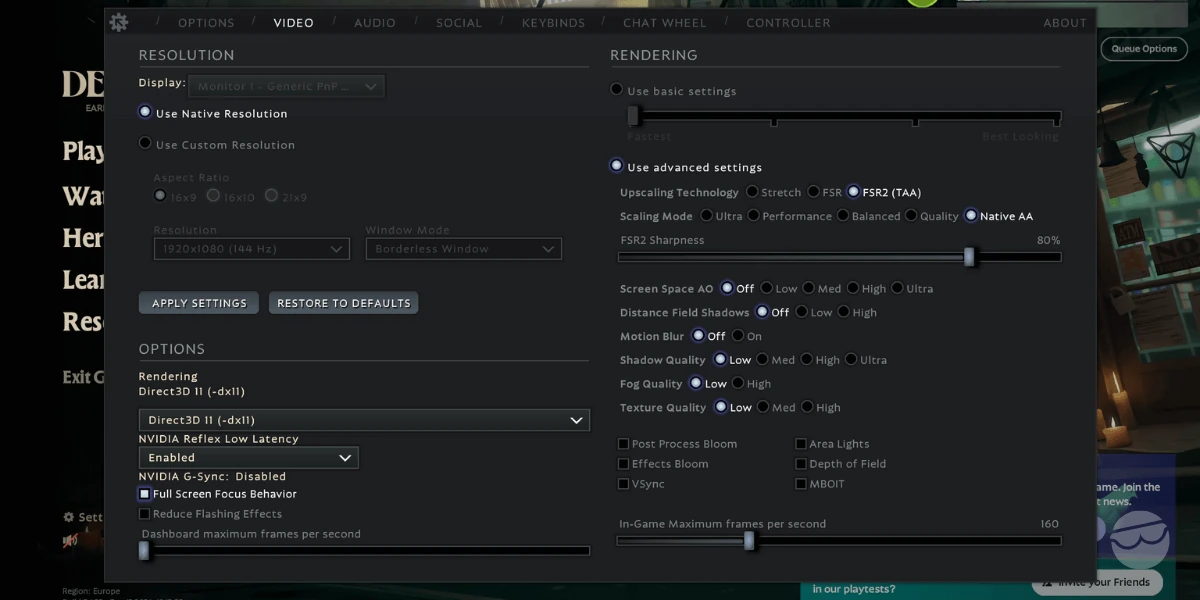This screenshot has width=1200, height=600.
Task: Select the Video tab
Action: click(x=293, y=23)
